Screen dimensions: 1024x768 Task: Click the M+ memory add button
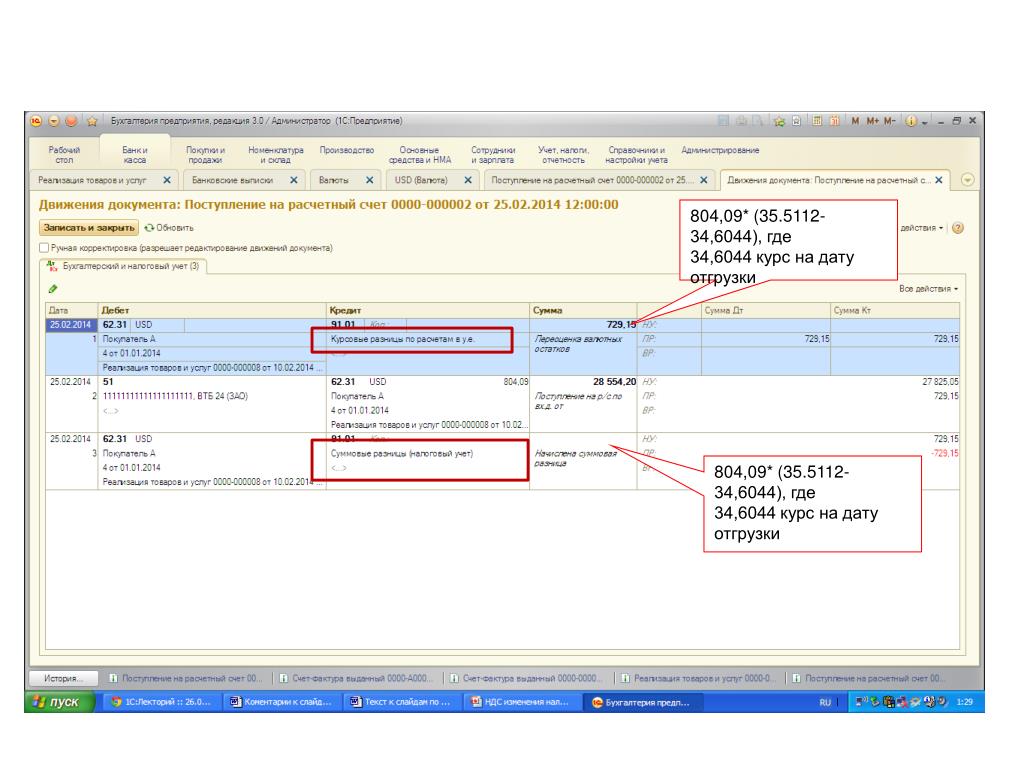(873, 121)
